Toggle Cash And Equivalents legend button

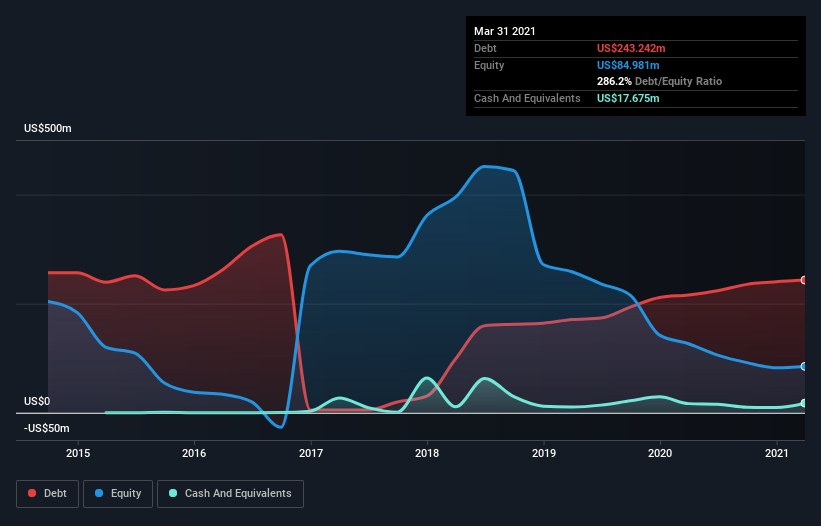(x=230, y=494)
